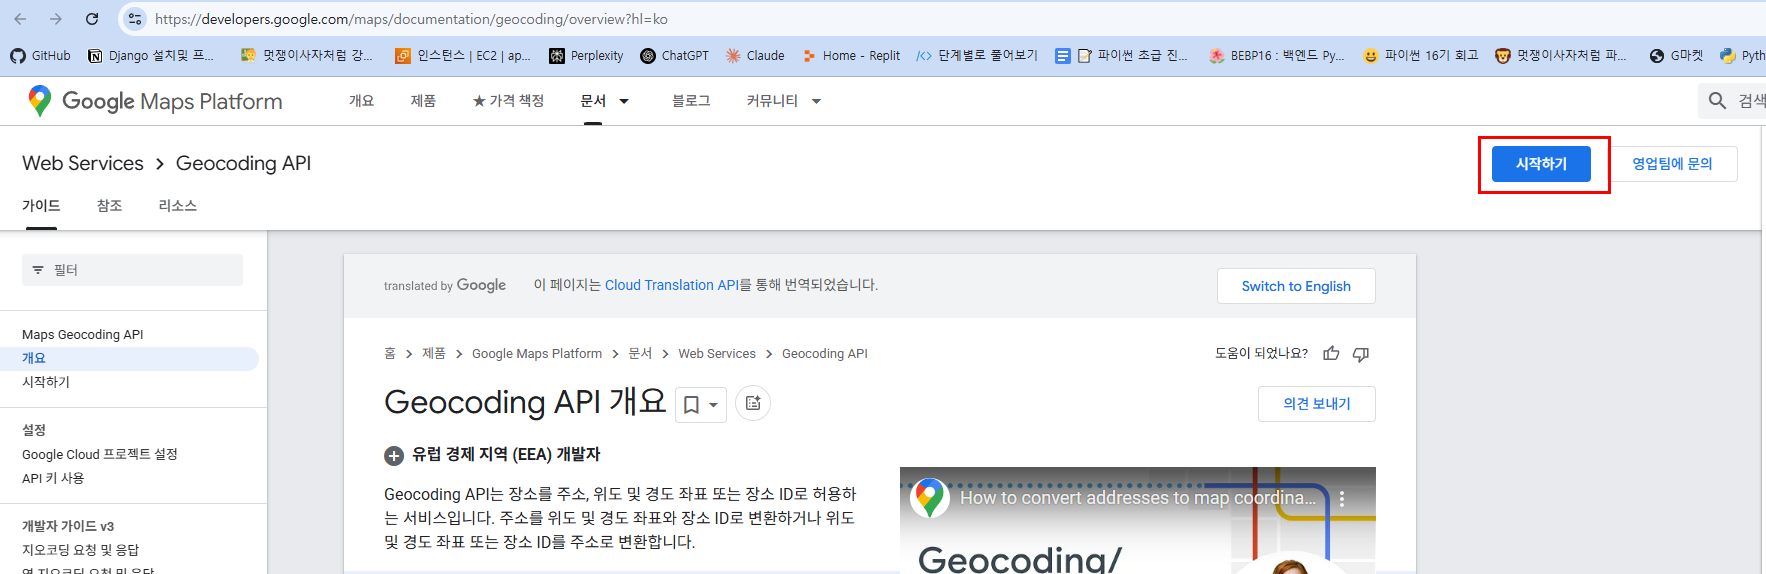
Task: Click the blue 시작하기 button
Action: click(x=1541, y=164)
